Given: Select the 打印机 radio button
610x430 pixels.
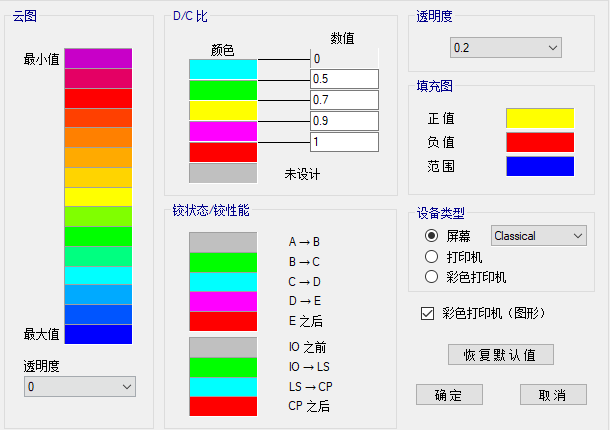Looking at the screenshot, I should coord(432,256).
